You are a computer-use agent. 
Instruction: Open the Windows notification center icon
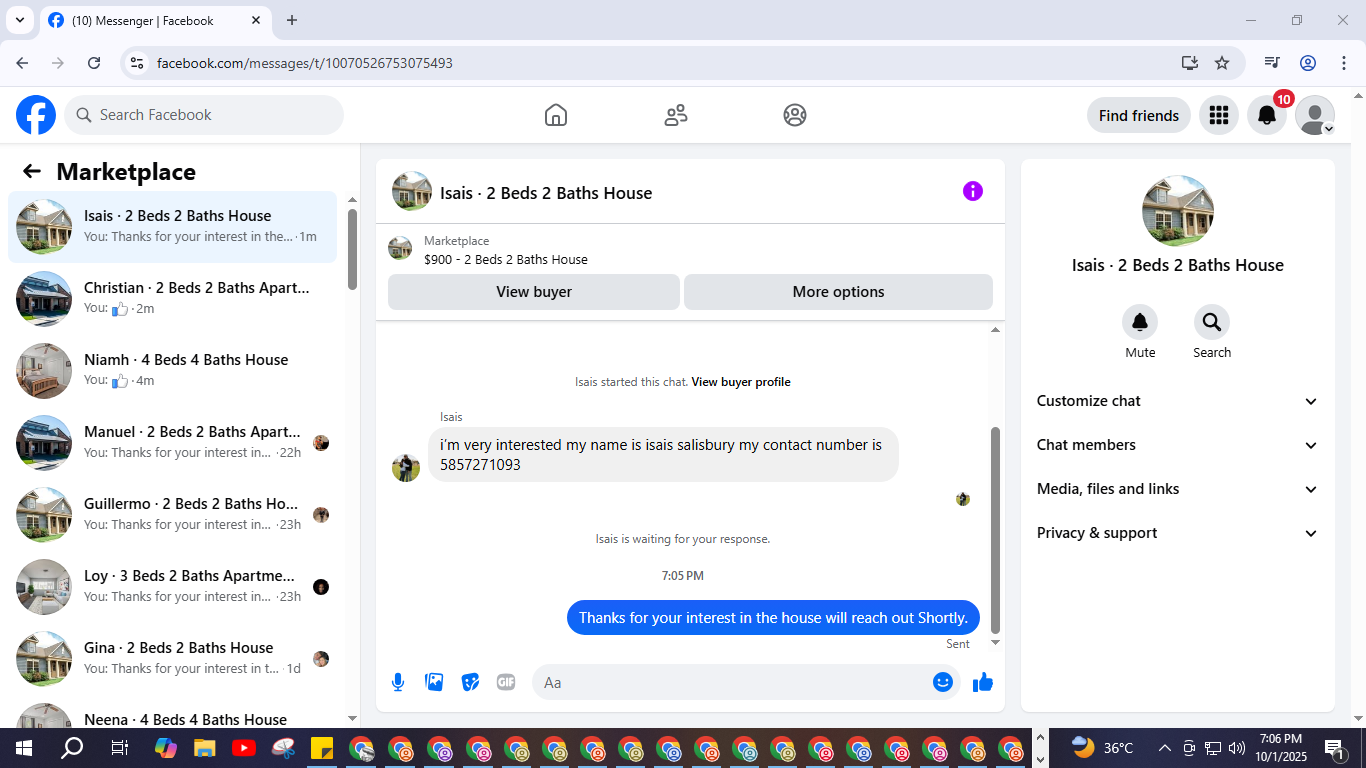tap(1334, 748)
